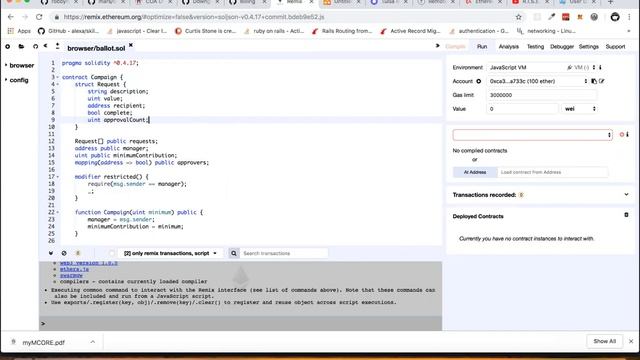
Task: Click the red circle icon beside contract selector
Action: [622, 134]
